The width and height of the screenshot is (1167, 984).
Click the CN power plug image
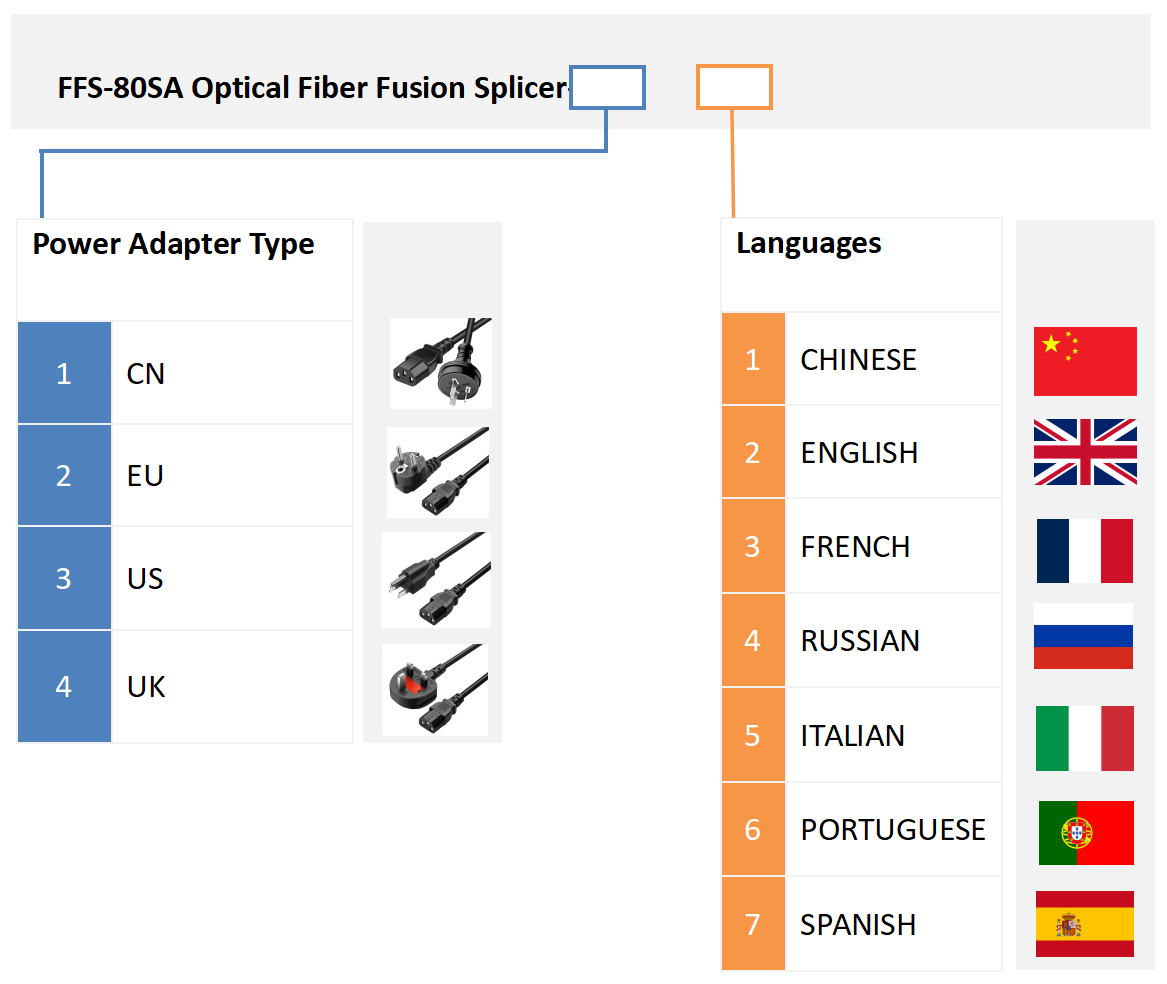pos(440,363)
